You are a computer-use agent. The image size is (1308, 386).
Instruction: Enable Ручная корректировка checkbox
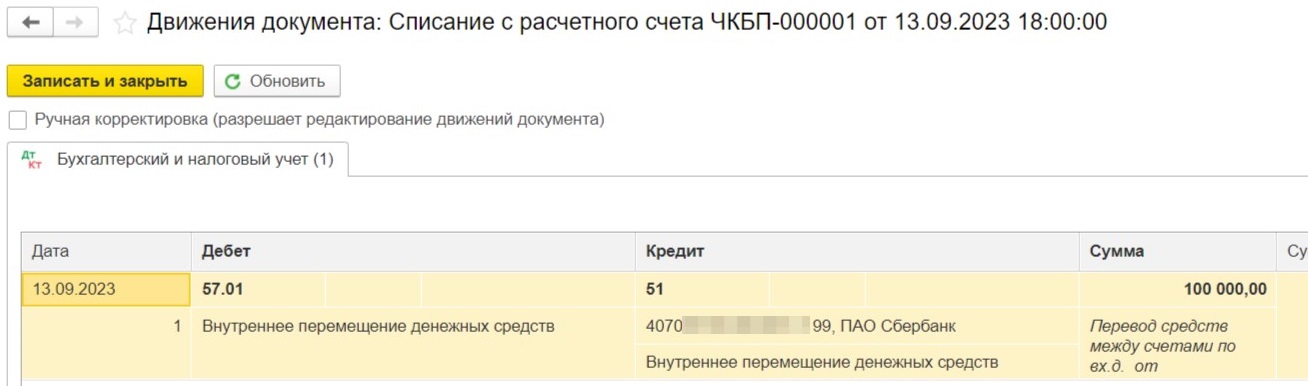click(17, 120)
